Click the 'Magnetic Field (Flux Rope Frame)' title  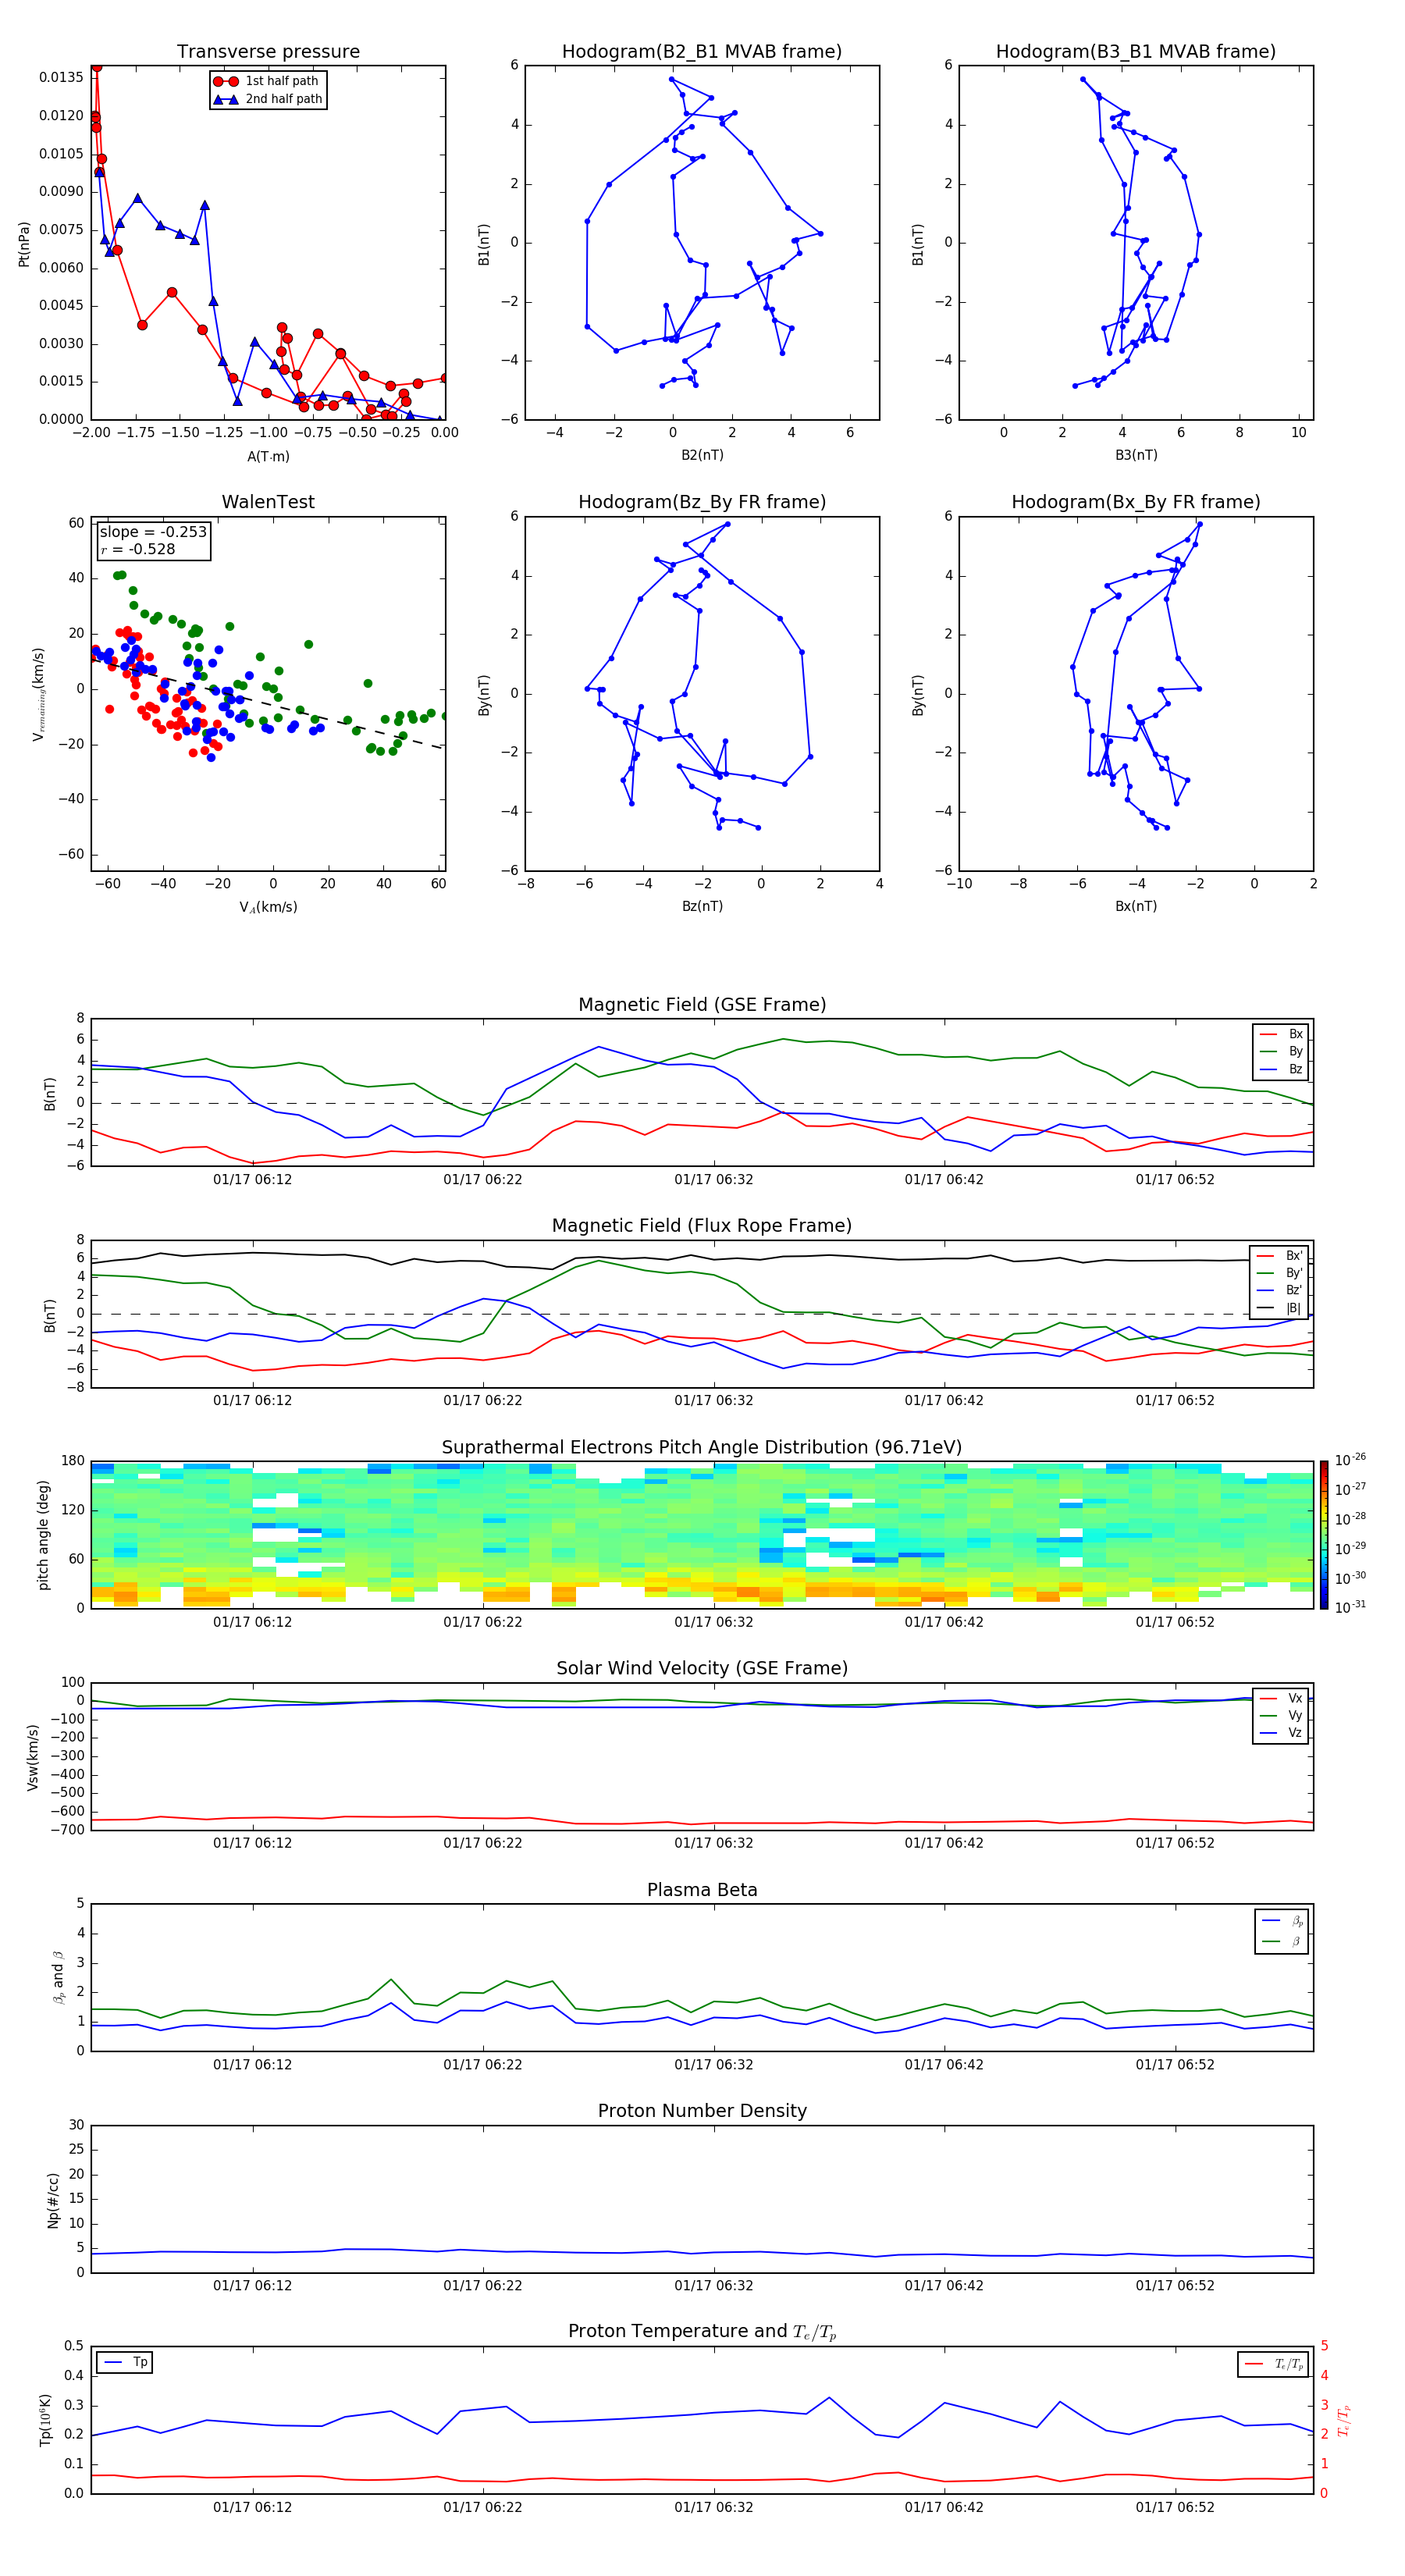pos(702,1226)
